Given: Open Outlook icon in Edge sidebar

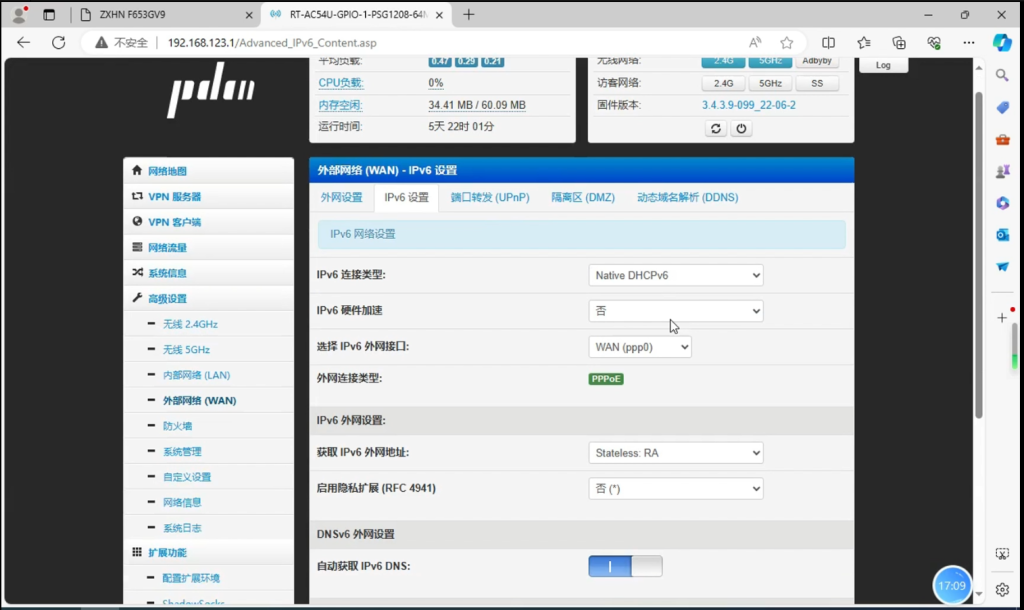Looking at the screenshot, I should click(1002, 235).
